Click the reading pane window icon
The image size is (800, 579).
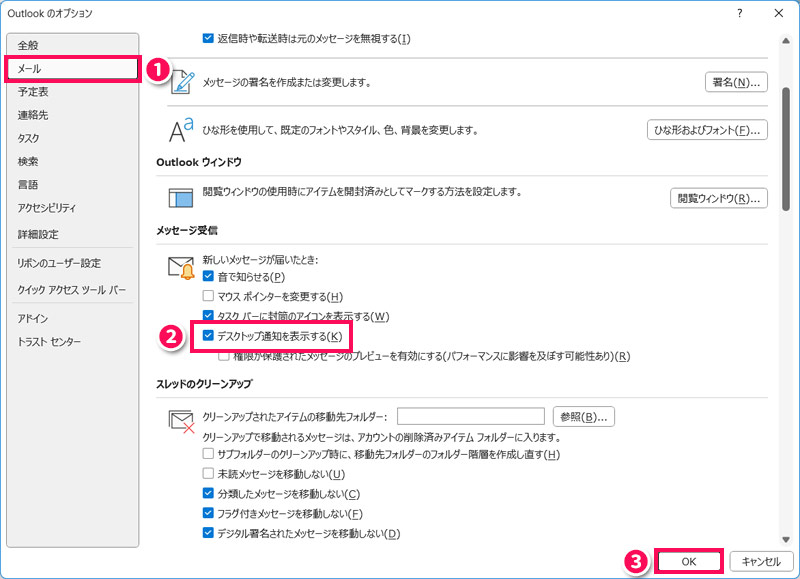(181, 198)
